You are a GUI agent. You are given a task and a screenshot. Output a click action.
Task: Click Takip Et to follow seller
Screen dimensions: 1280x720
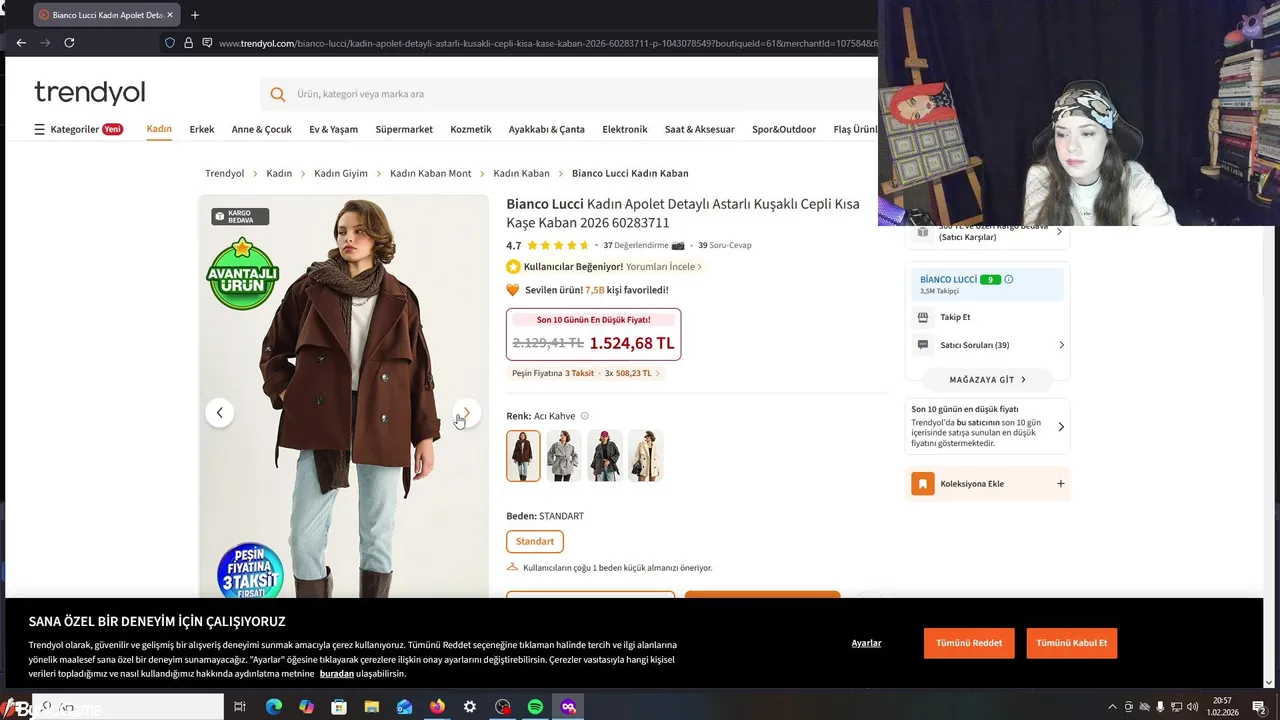[x=955, y=317]
